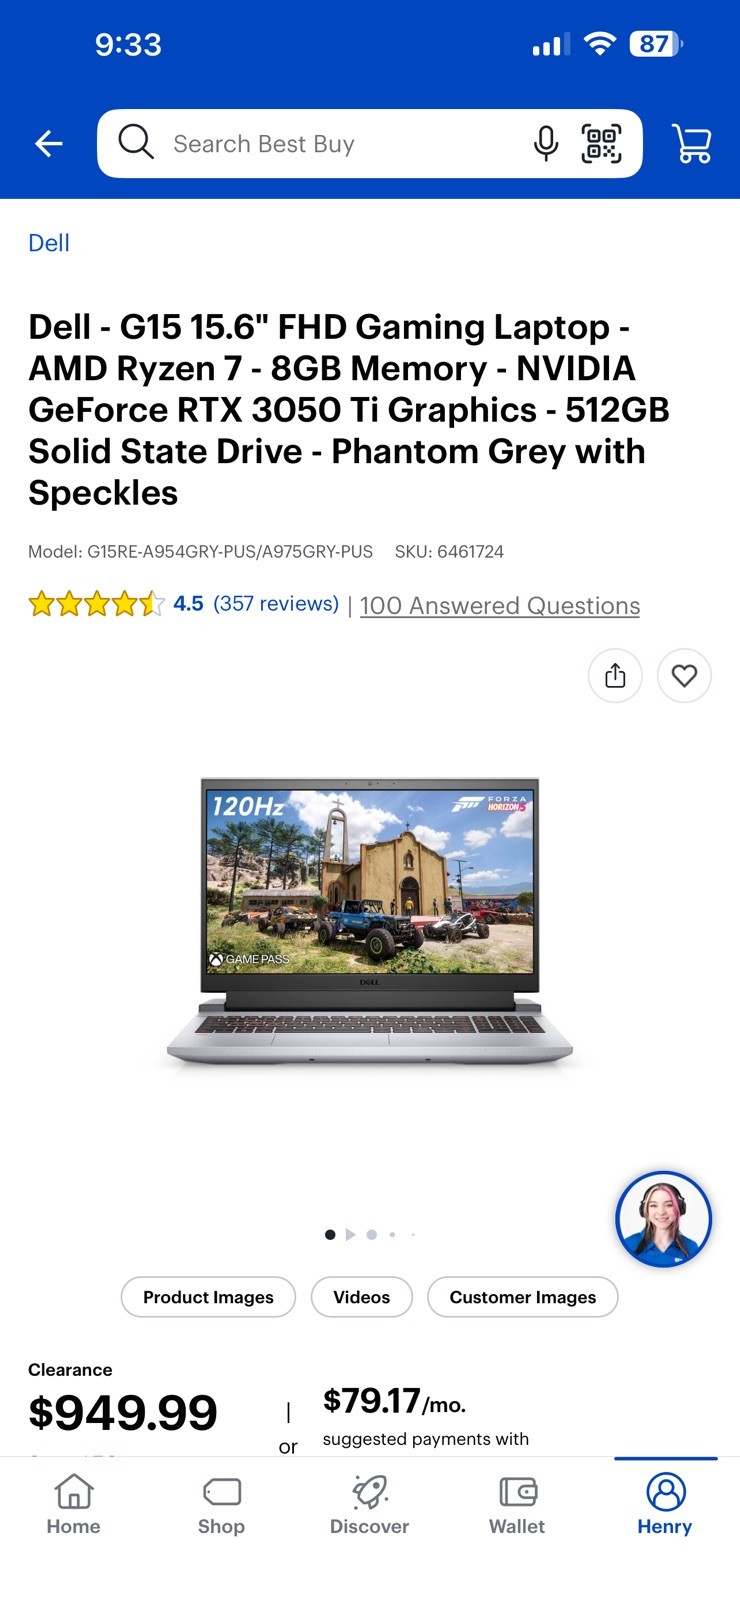Open the QR code scanner
This screenshot has height=1600, width=740.
(601, 144)
